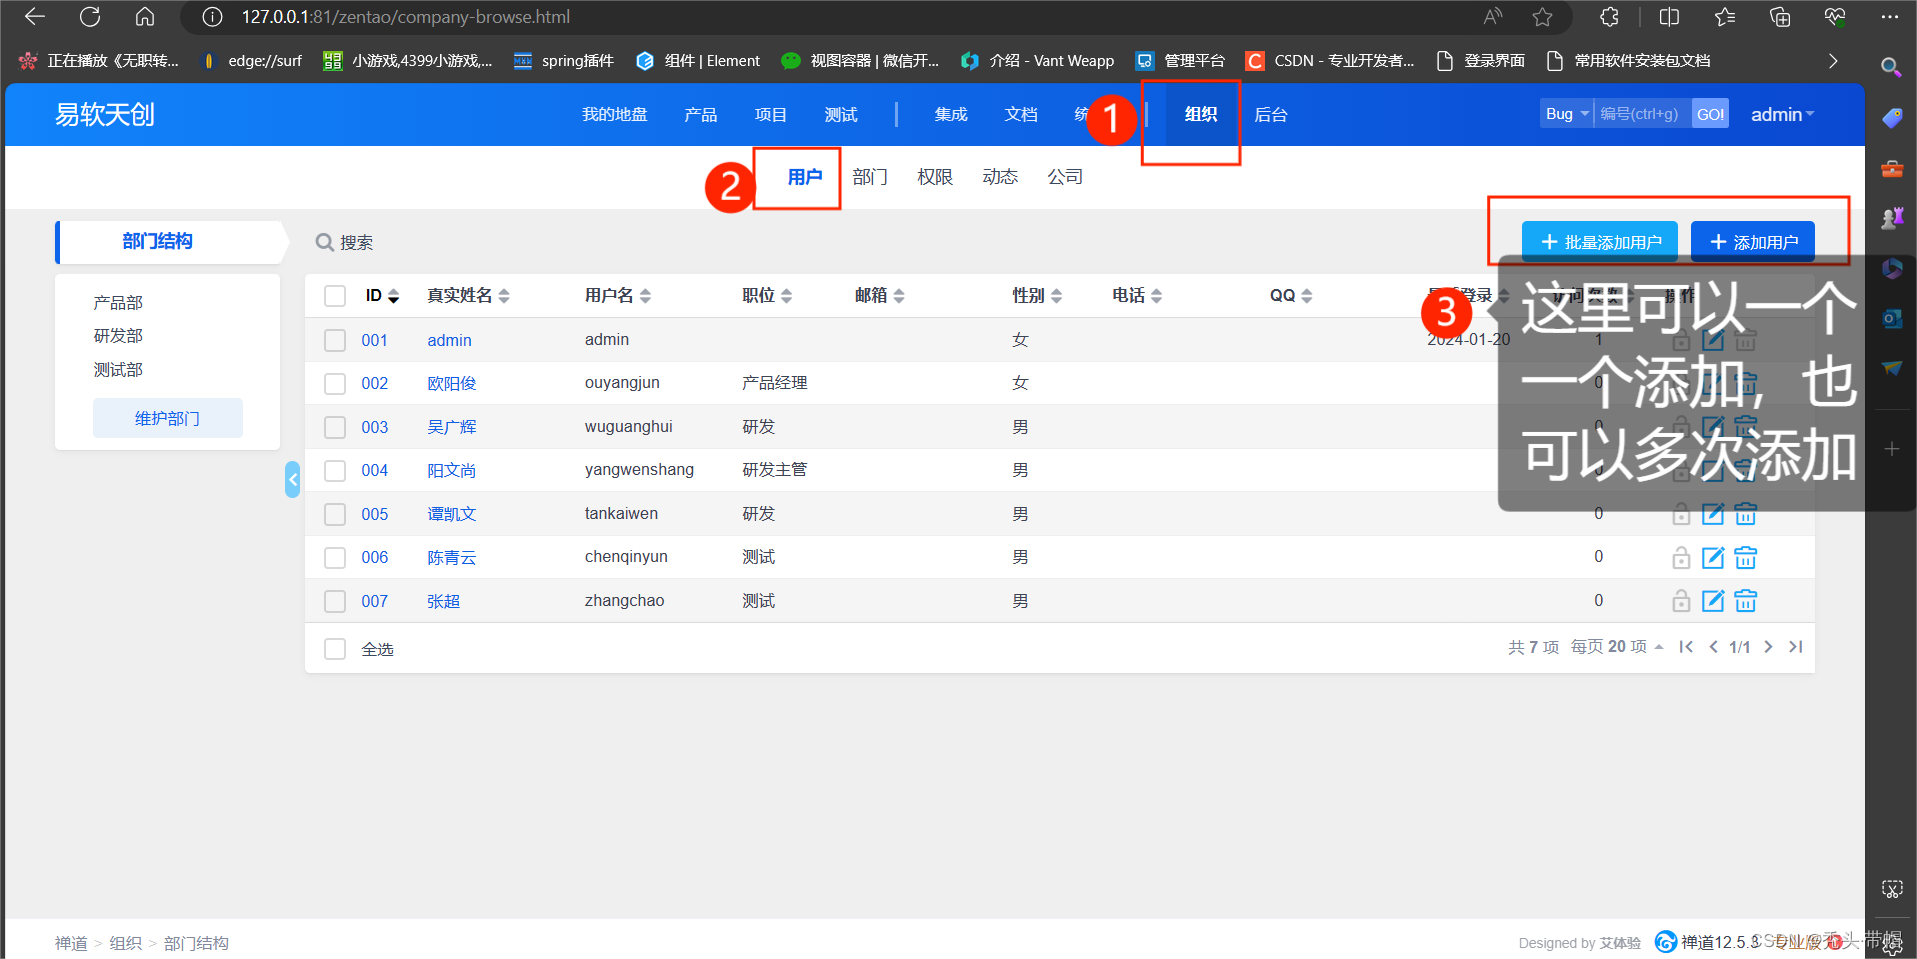Image resolution: width=1917 pixels, height=959 pixels.
Task: Open the Bug type dropdown in header
Action: pos(1566,114)
